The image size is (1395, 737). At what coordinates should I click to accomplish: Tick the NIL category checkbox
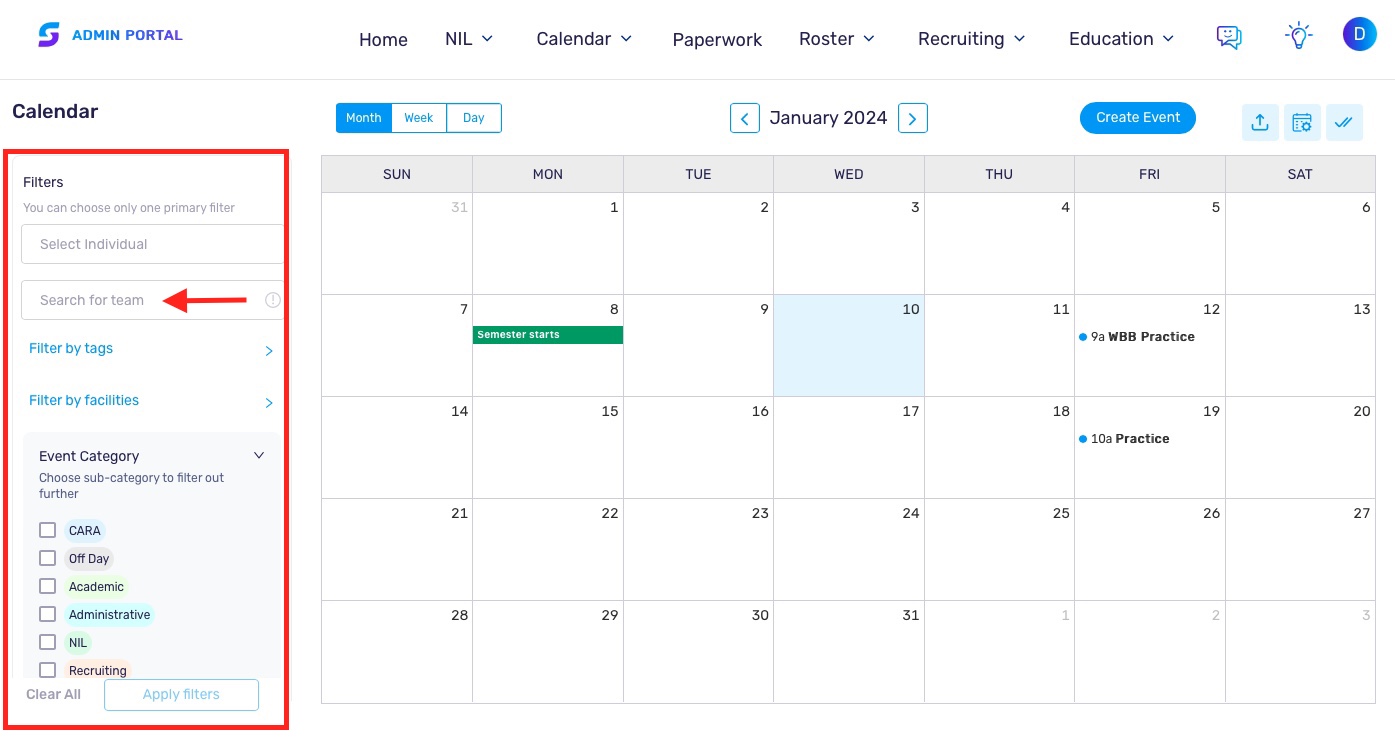(47, 642)
